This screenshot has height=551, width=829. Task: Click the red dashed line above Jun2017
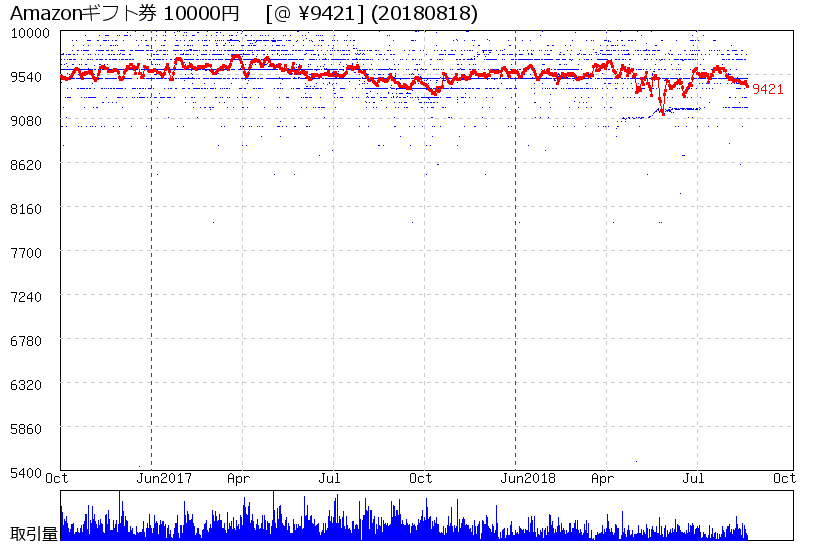(152, 251)
